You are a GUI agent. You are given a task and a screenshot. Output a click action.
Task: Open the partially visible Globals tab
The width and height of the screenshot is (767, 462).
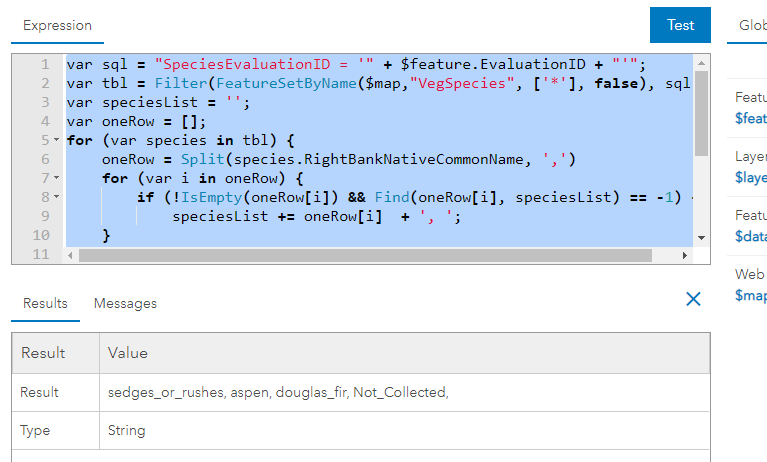click(x=752, y=26)
